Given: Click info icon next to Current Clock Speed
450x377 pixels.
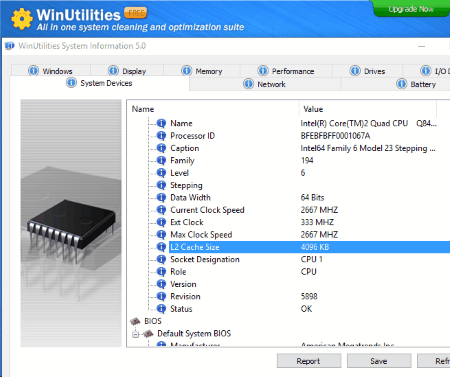Looking at the screenshot, I should (x=161, y=210).
